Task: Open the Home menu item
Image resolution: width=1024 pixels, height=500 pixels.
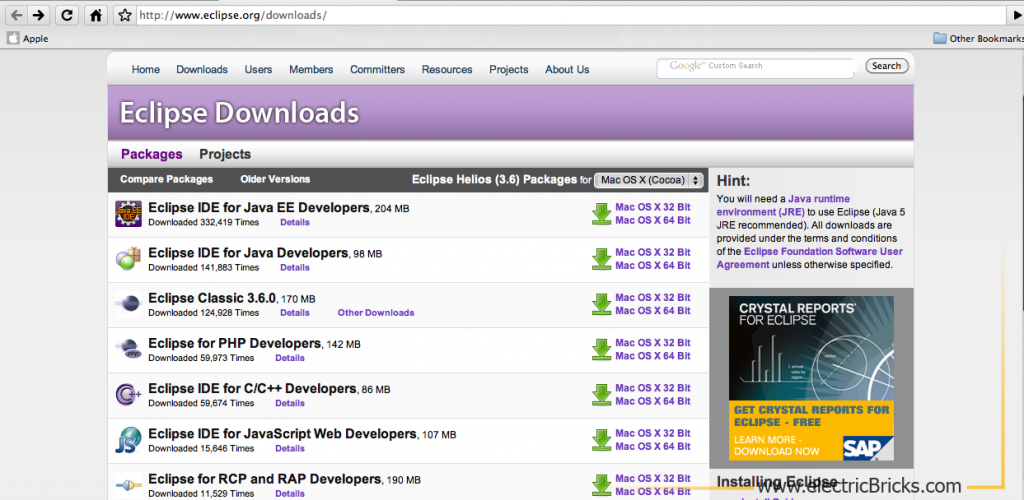Action: (146, 69)
